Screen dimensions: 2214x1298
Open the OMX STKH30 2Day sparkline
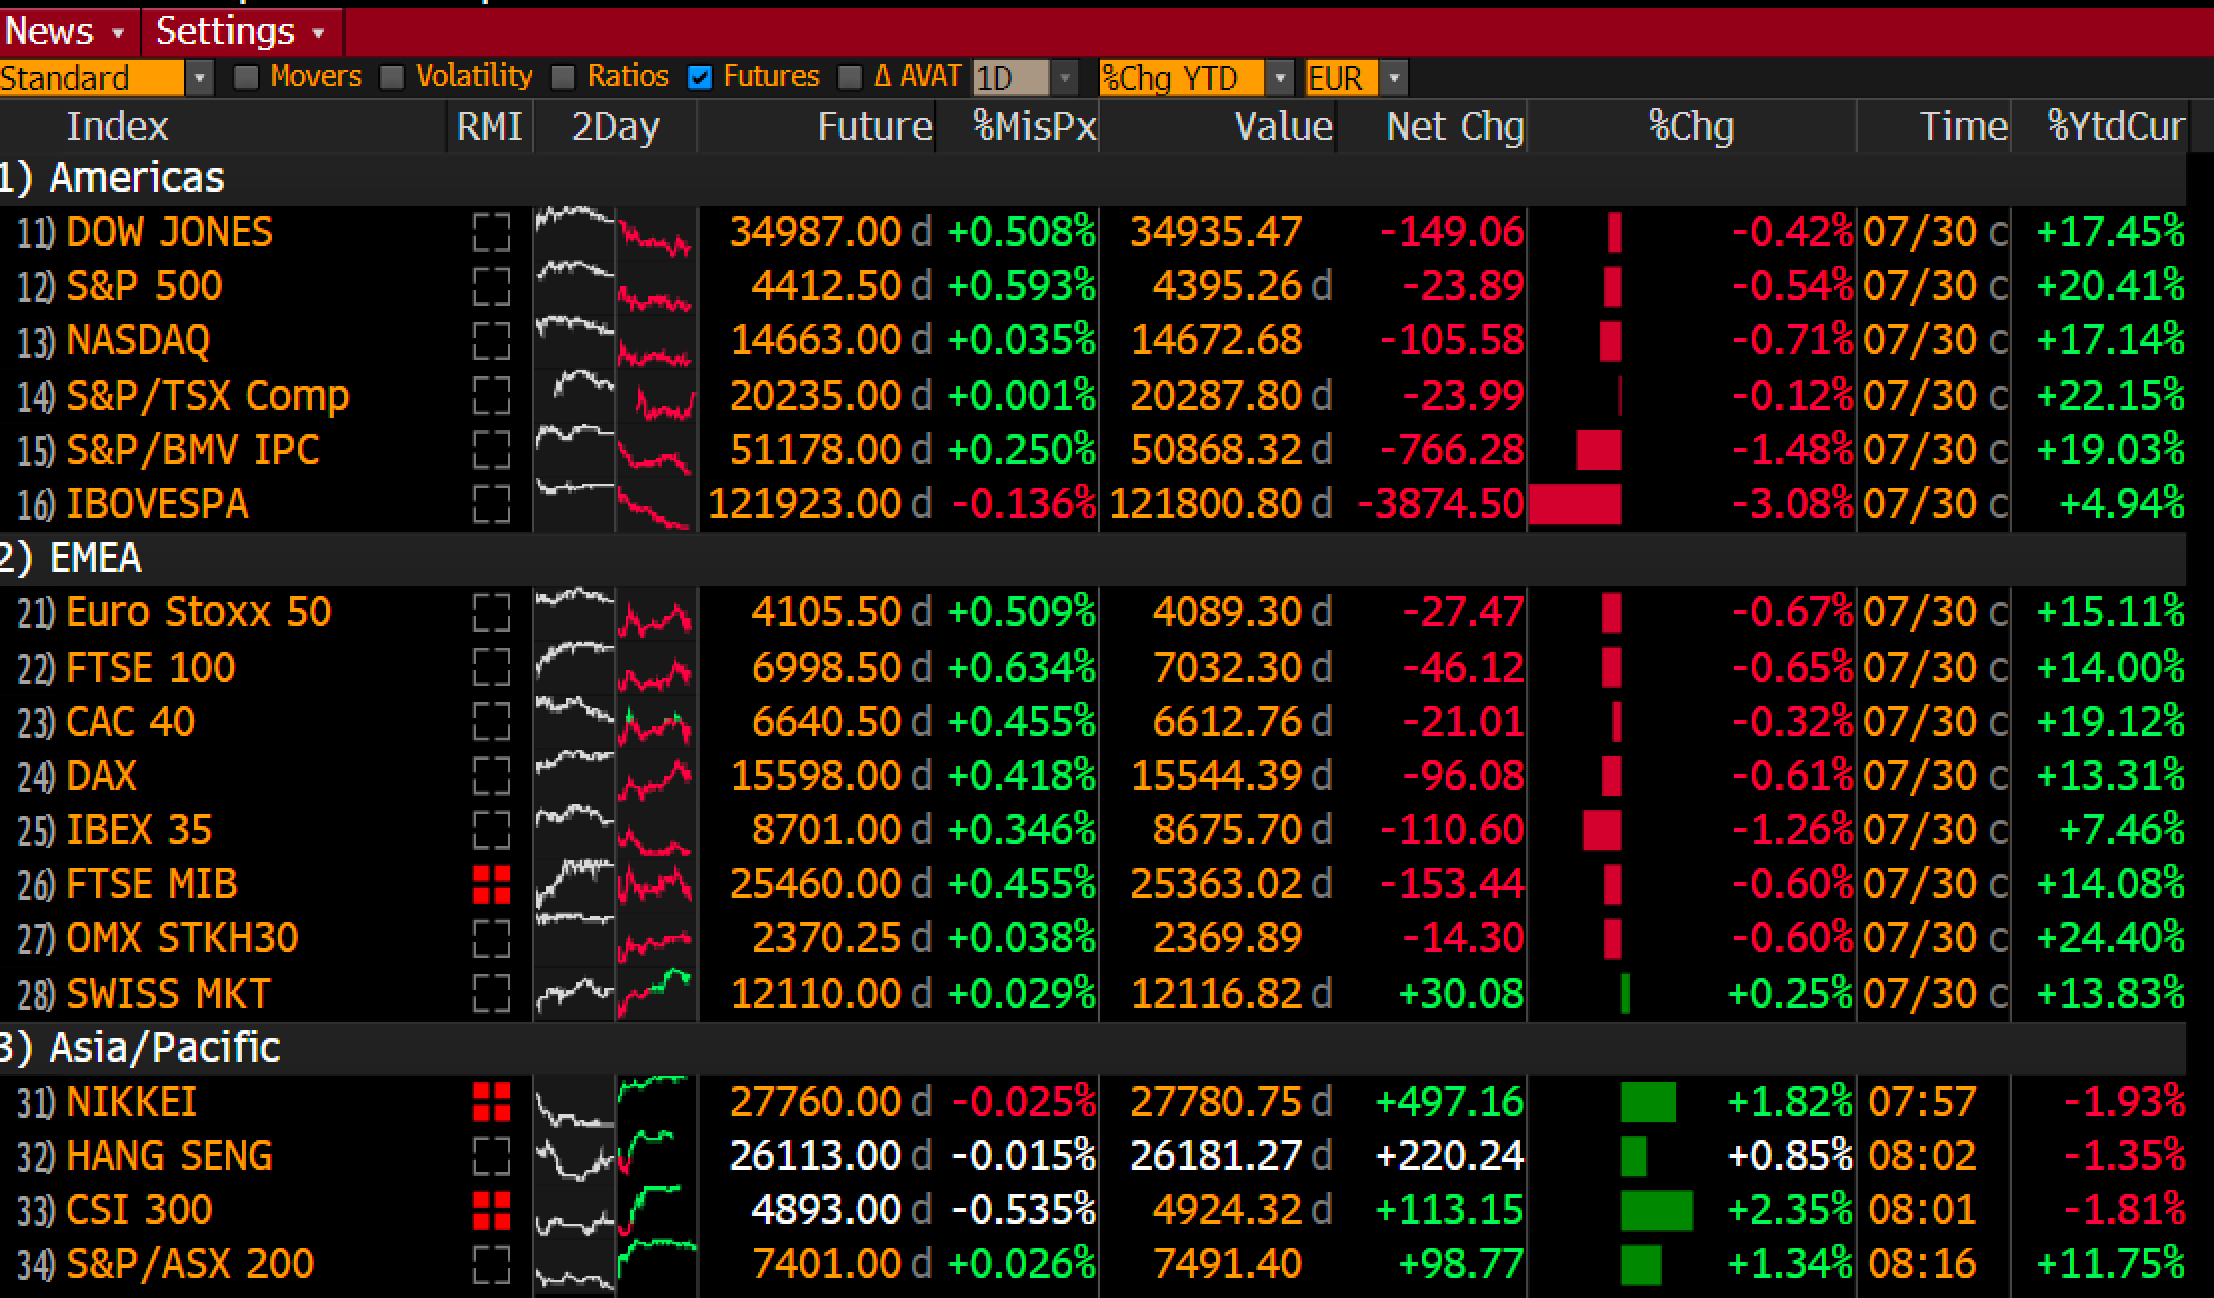click(614, 938)
